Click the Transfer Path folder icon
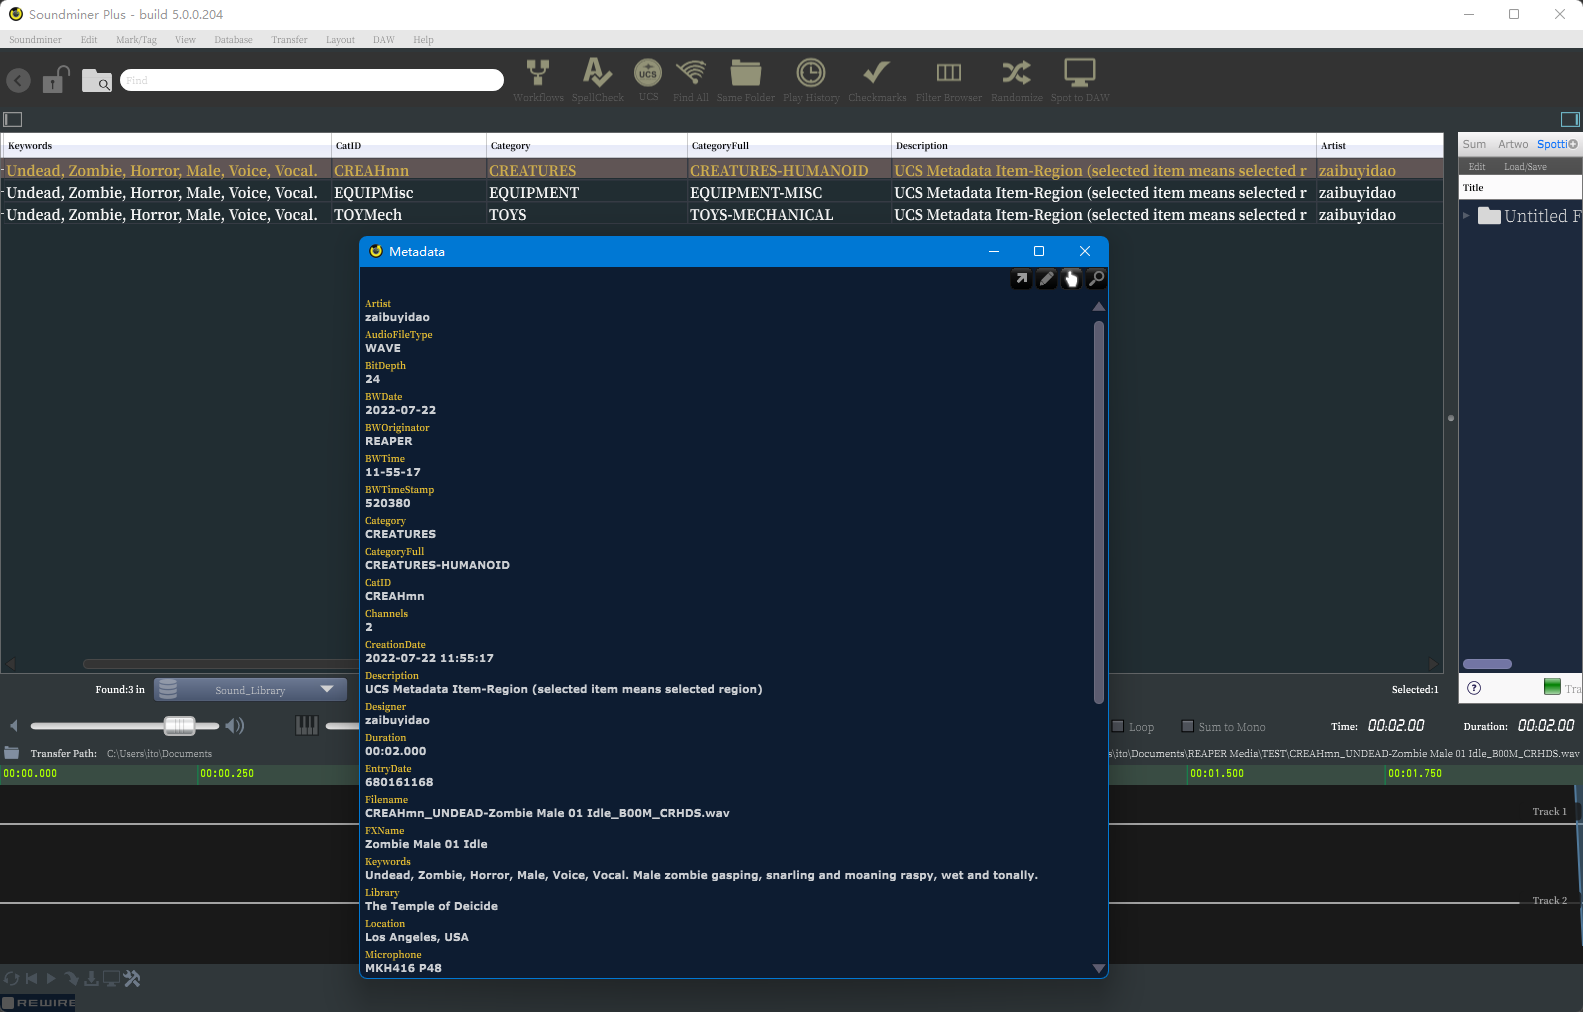1583x1012 pixels. [x=12, y=753]
